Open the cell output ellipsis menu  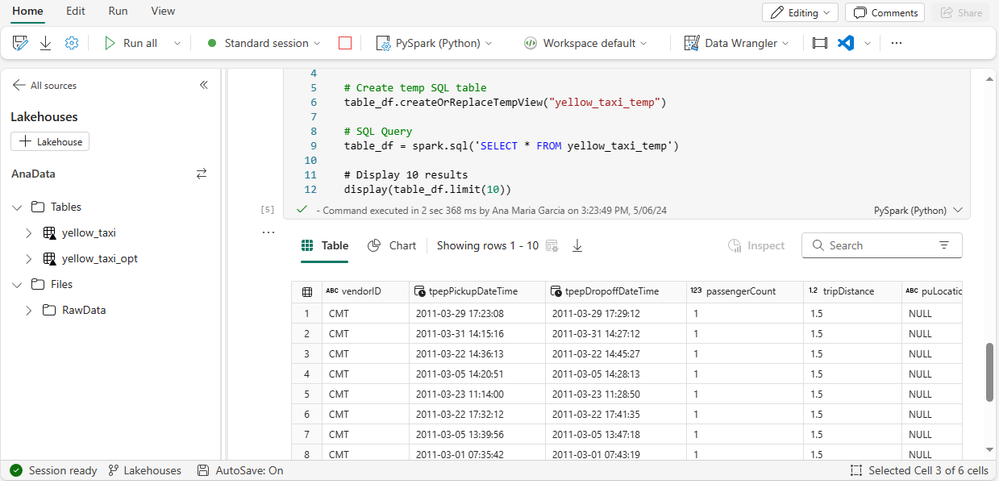tap(269, 233)
